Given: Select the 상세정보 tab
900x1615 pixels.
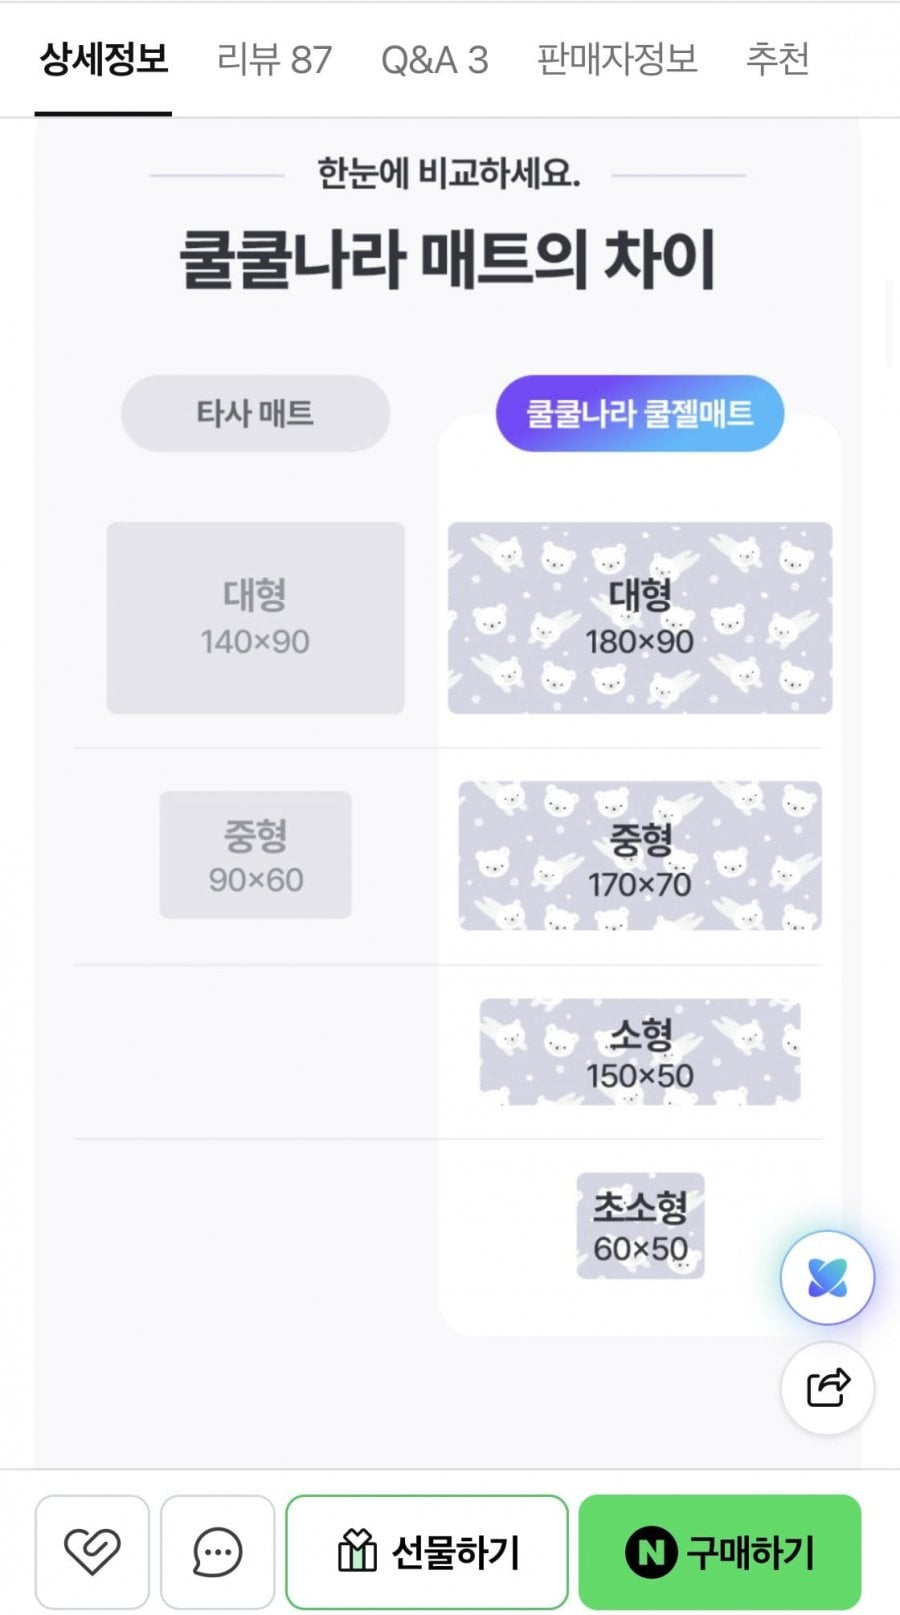Looking at the screenshot, I should (x=103, y=59).
